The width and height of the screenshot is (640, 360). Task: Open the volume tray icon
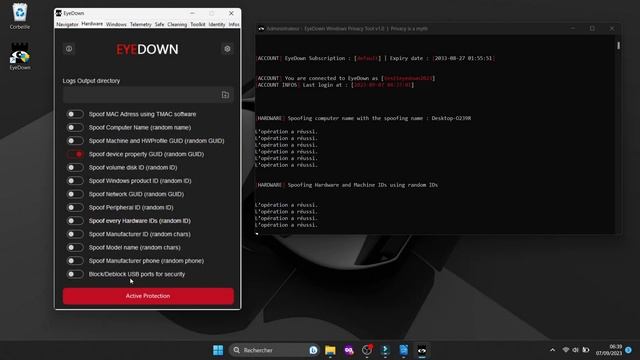point(576,350)
